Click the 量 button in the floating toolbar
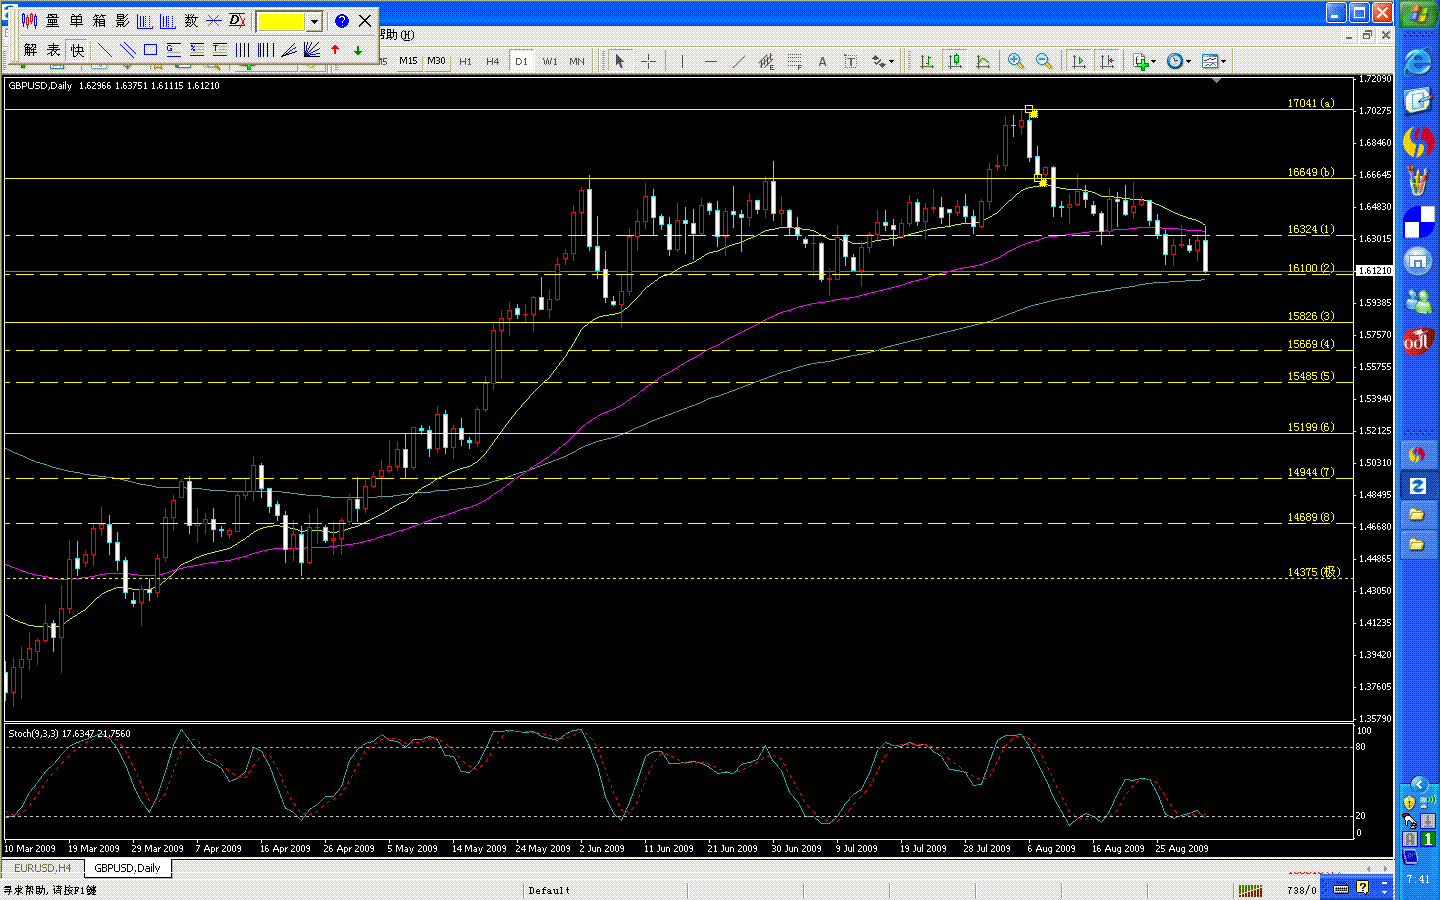The width and height of the screenshot is (1440, 900). (53, 21)
